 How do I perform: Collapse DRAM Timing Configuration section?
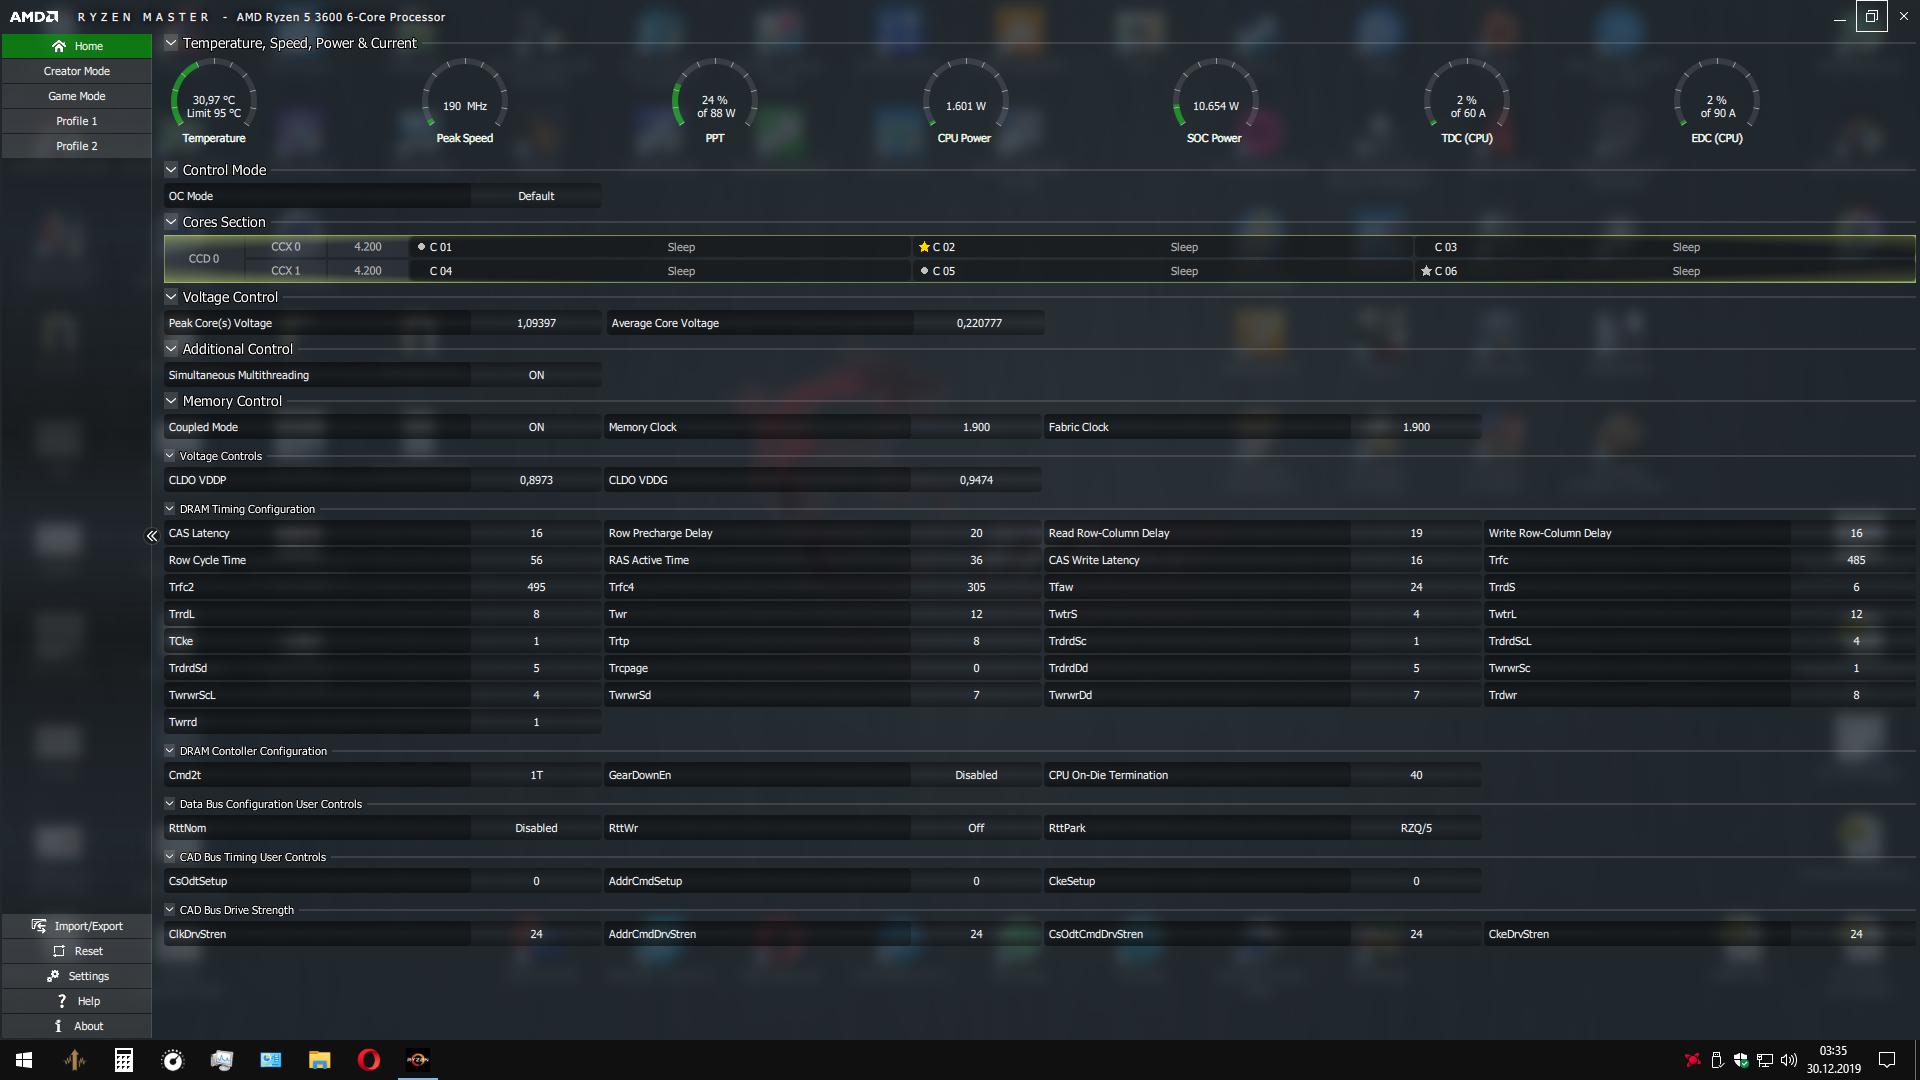coord(170,509)
